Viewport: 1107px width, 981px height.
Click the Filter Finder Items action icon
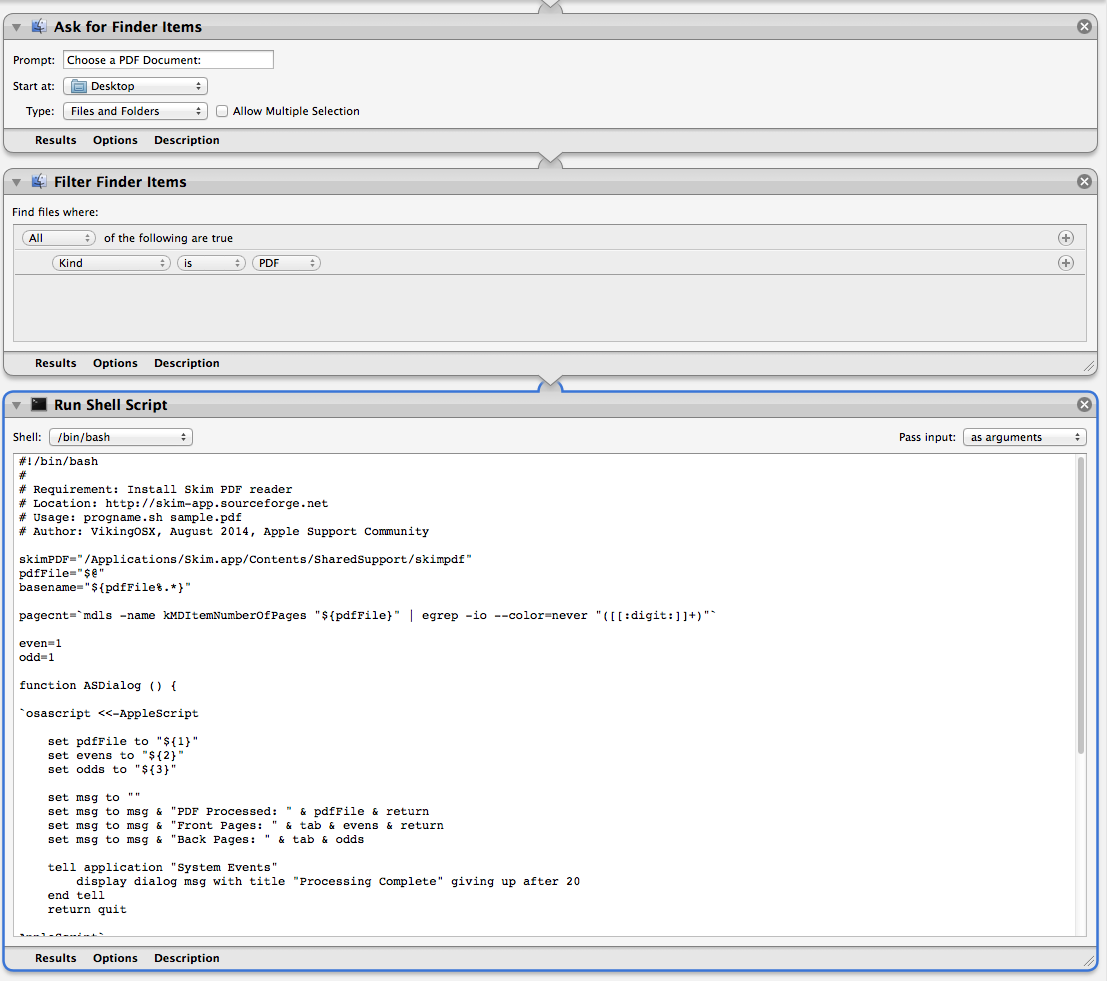coord(38,181)
